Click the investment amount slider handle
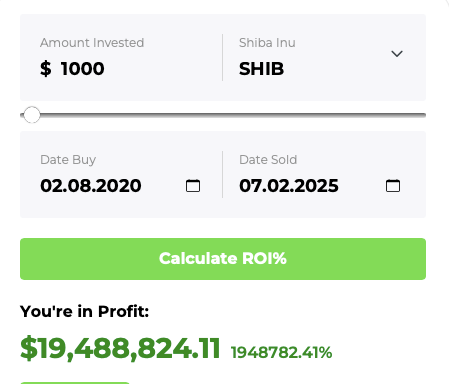 pyautogui.click(x=32, y=115)
